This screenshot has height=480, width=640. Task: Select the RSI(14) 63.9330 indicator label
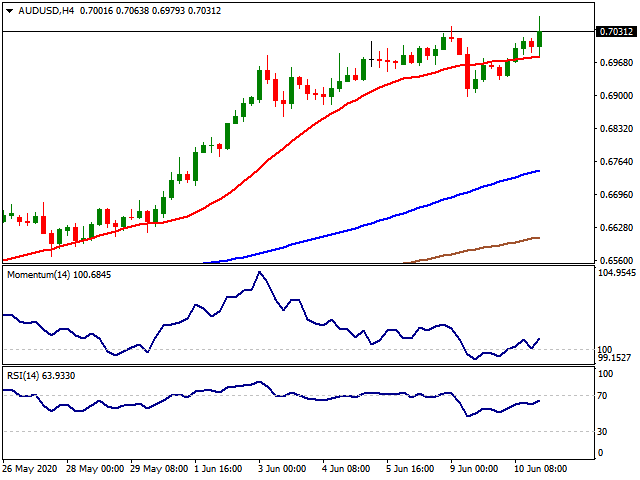(41, 376)
